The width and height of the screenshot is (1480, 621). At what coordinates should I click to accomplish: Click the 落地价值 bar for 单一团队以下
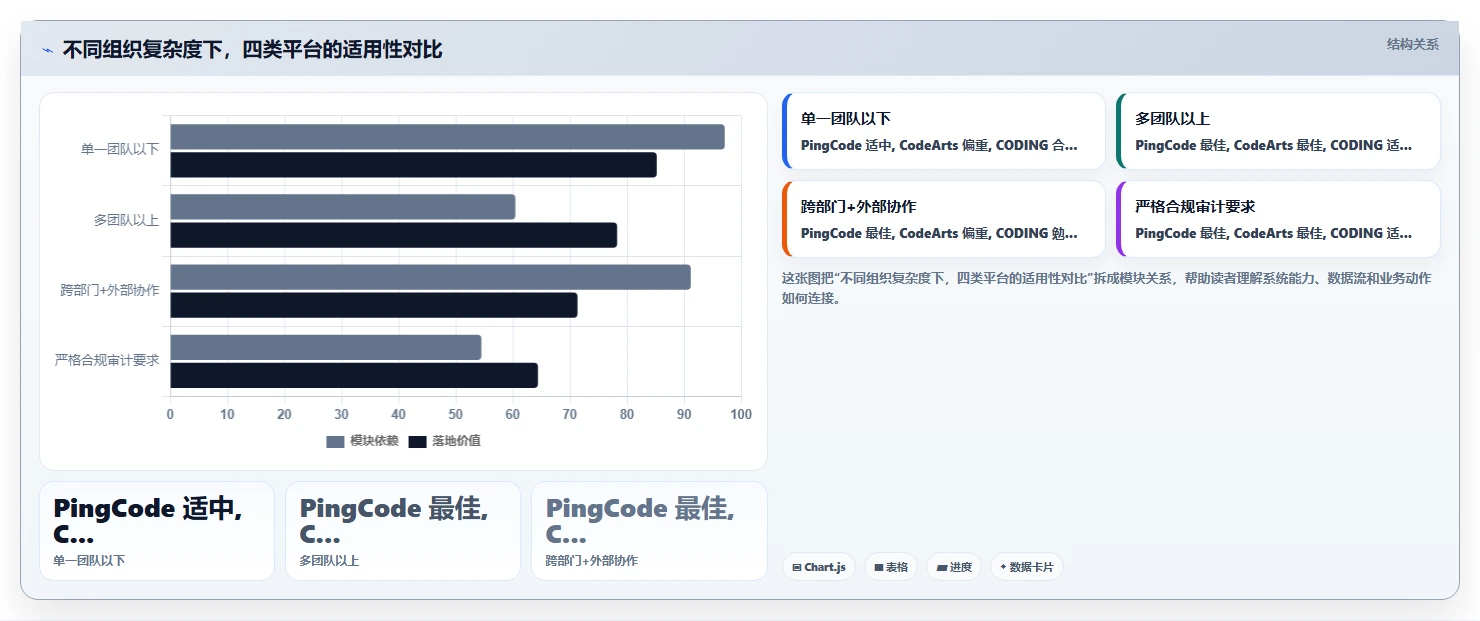pos(413,165)
